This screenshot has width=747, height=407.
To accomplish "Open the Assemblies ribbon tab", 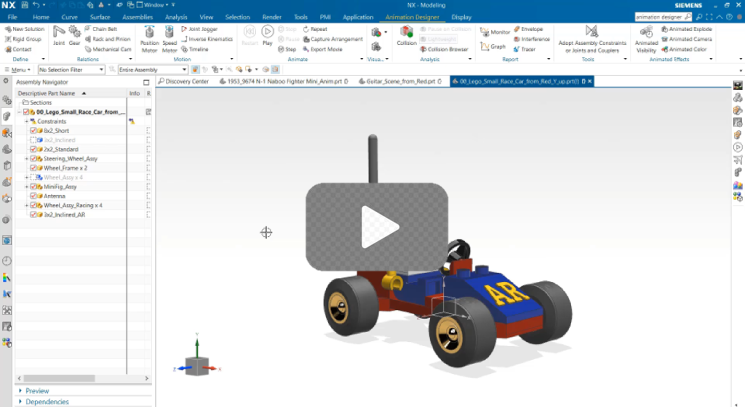I will [137, 17].
